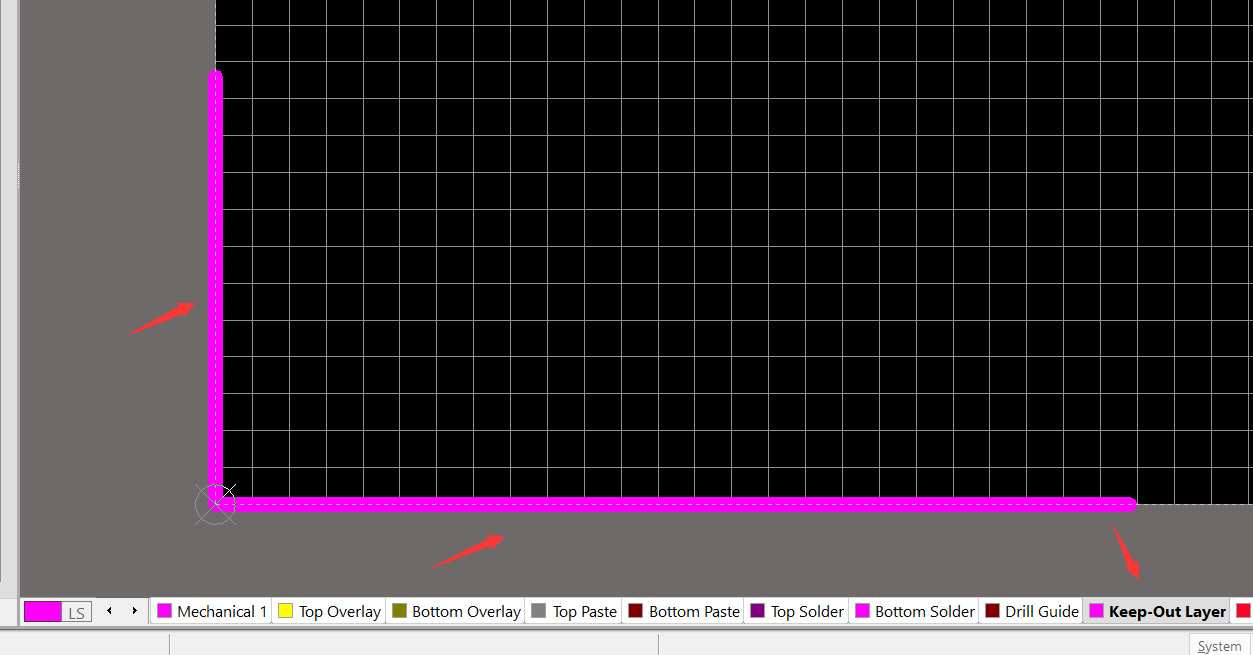The image size is (1253, 655).
Task: Switch to the Top Paste layer
Action: pyautogui.click(x=573, y=611)
